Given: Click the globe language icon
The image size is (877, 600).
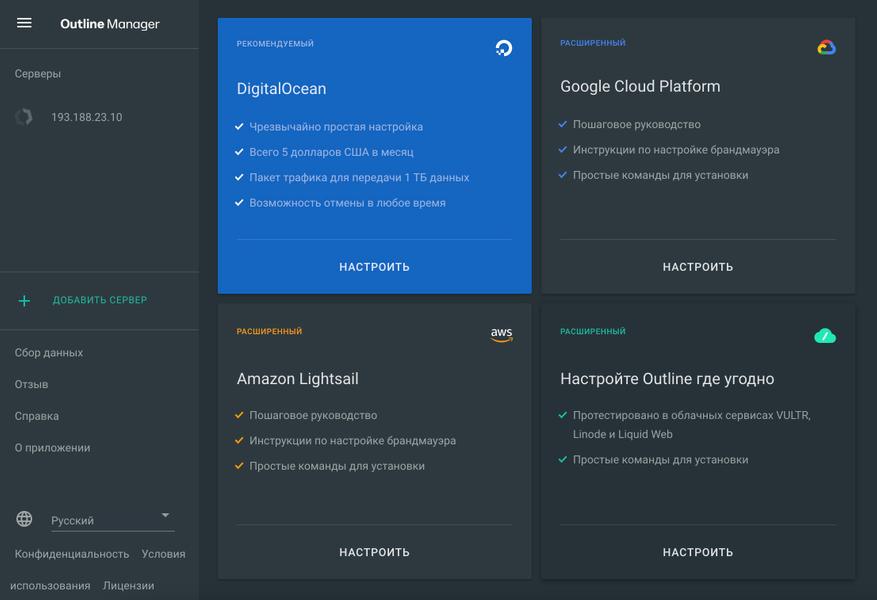Looking at the screenshot, I should tap(24, 519).
